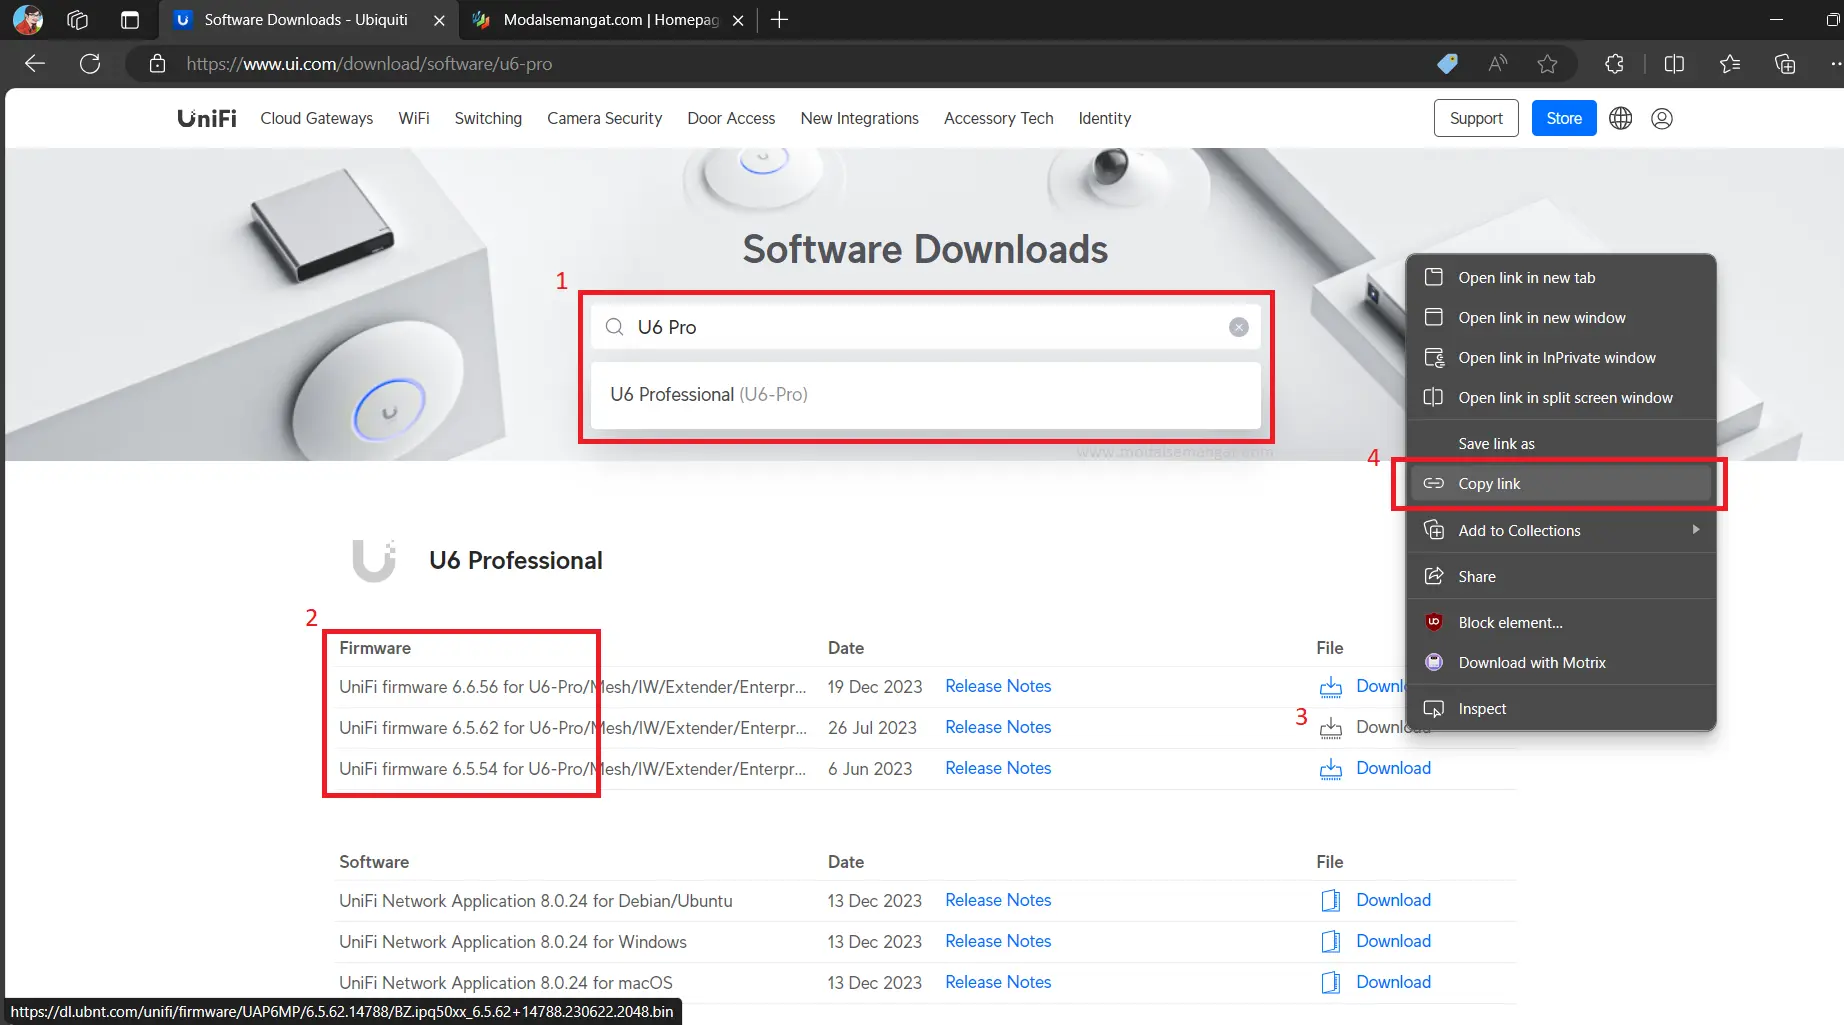Open the split screen icon in toolbar

pyautogui.click(x=1674, y=64)
